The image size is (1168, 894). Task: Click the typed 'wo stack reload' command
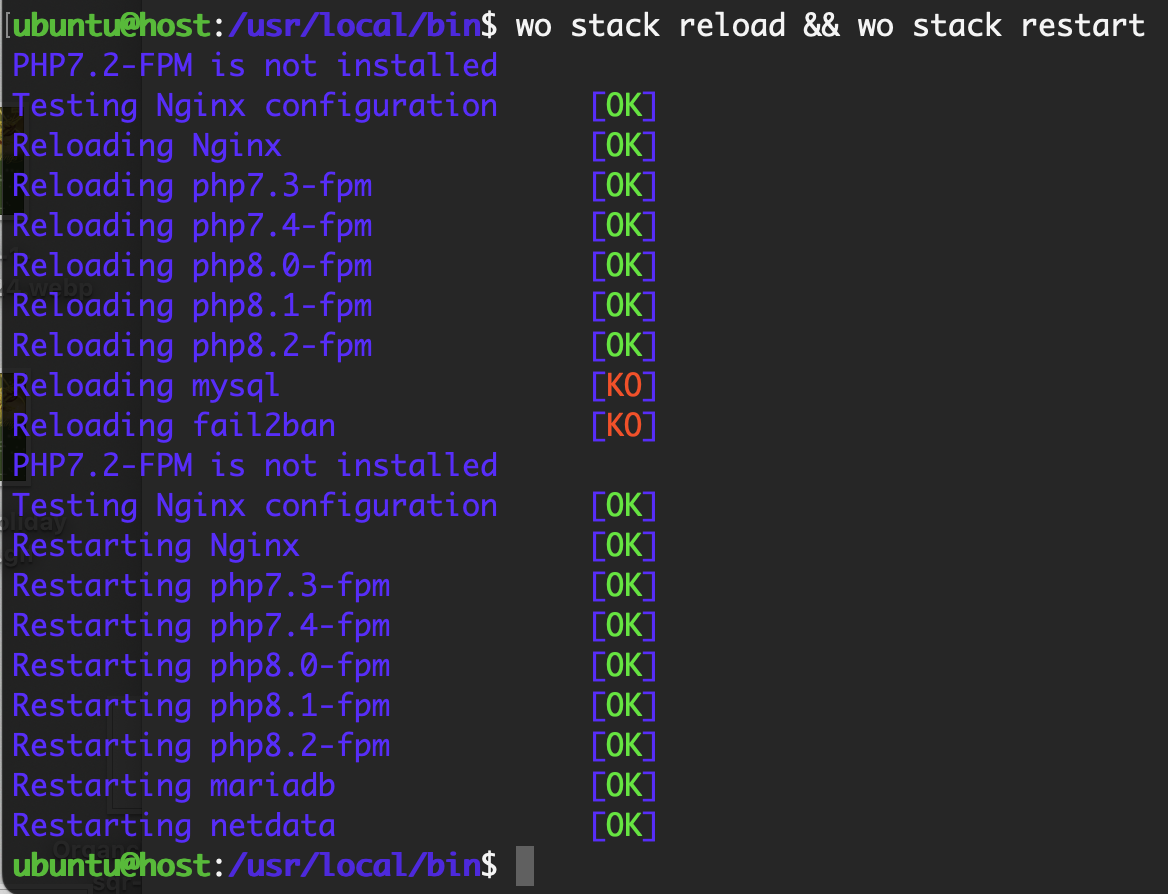coord(650,25)
